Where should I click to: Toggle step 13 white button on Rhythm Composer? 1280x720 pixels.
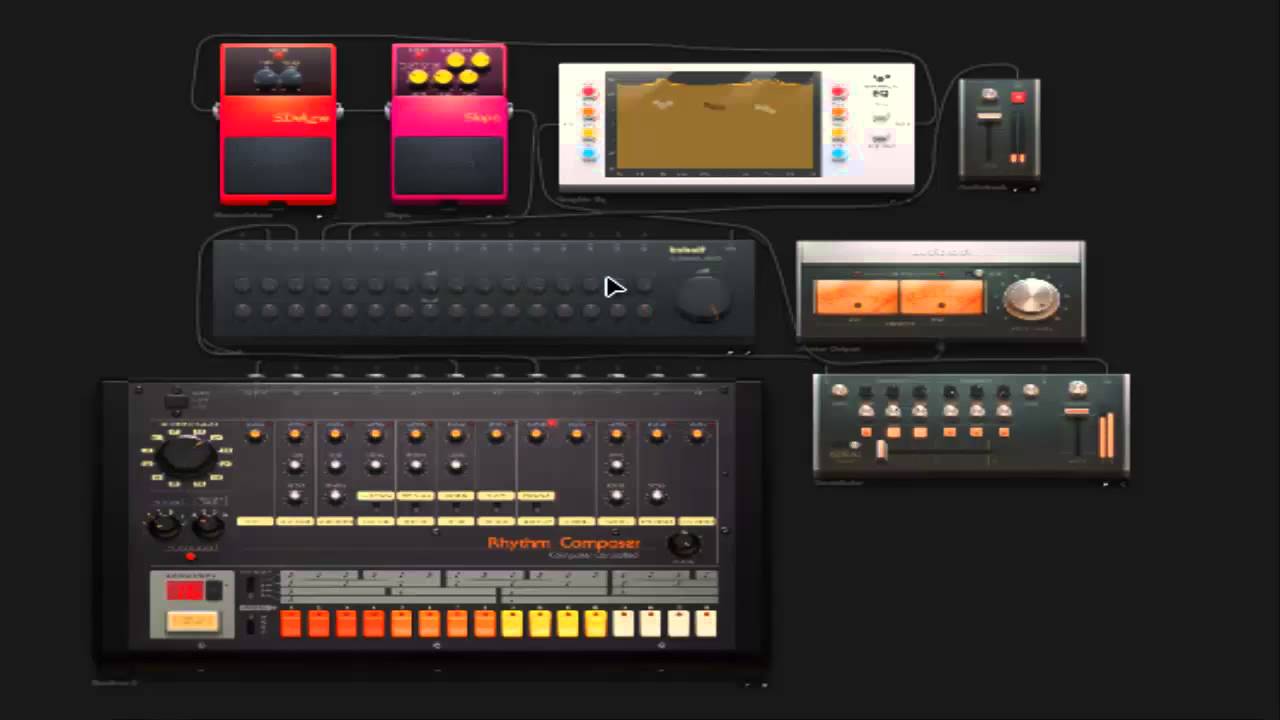point(623,623)
